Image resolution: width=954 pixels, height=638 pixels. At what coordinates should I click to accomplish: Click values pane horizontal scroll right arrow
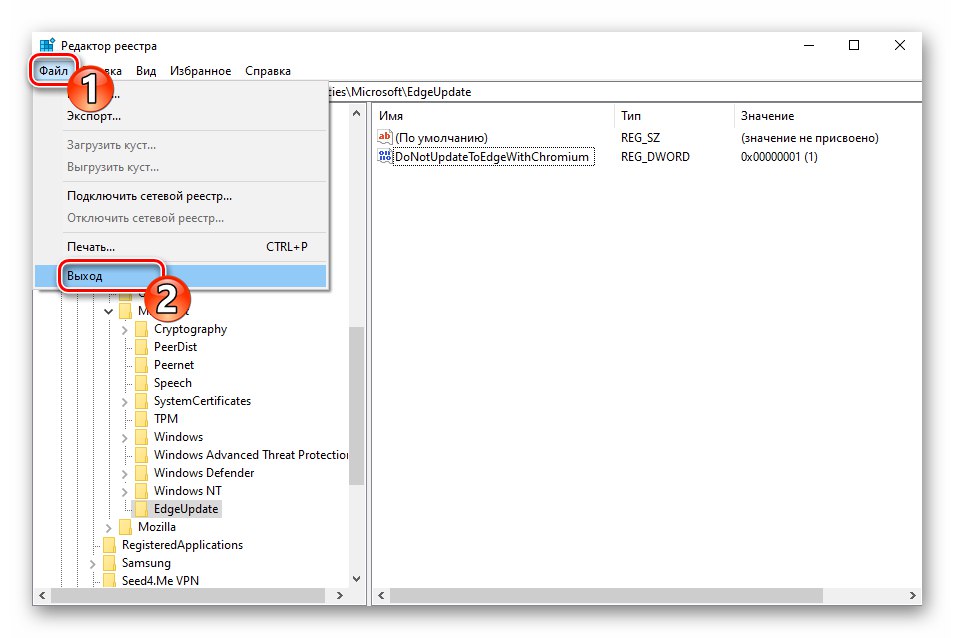913,595
